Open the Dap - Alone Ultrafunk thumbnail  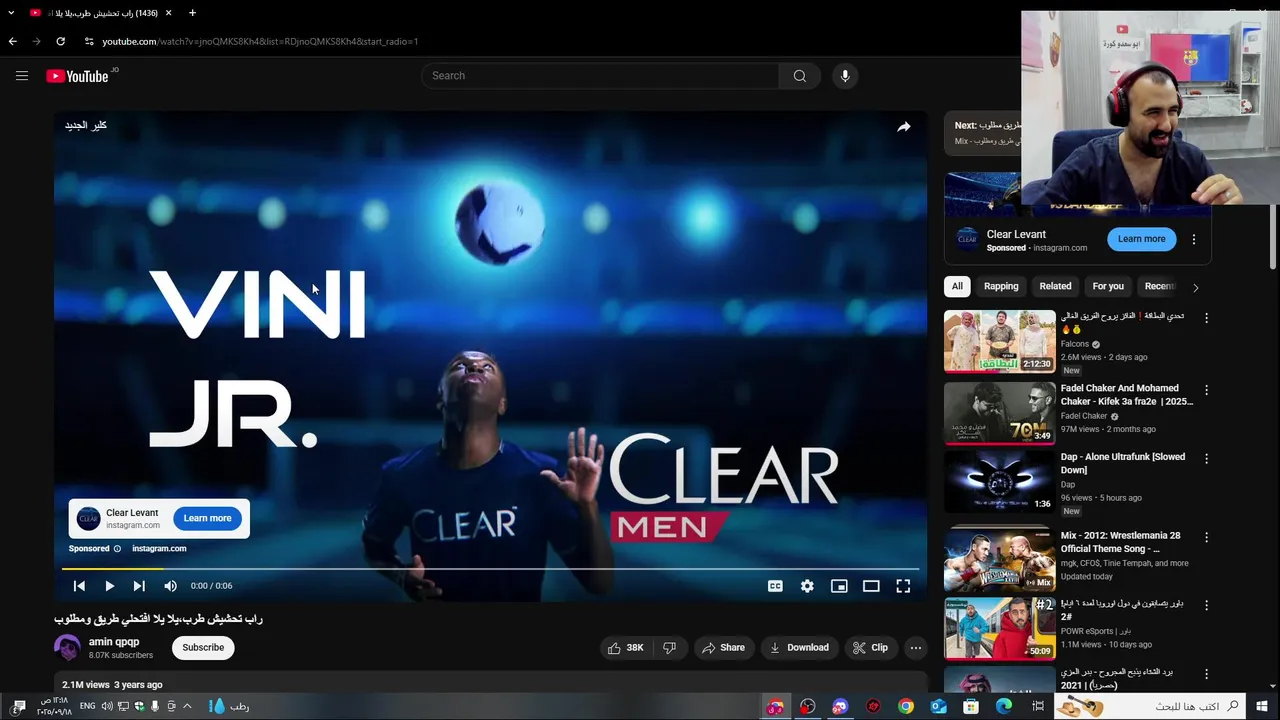click(1000, 481)
